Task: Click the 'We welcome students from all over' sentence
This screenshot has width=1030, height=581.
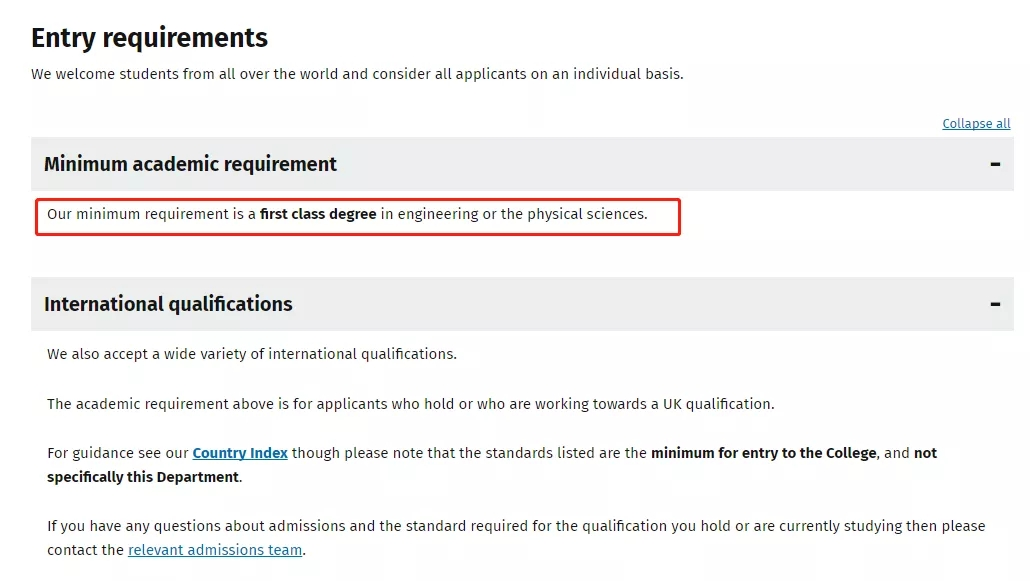Action: click(357, 74)
